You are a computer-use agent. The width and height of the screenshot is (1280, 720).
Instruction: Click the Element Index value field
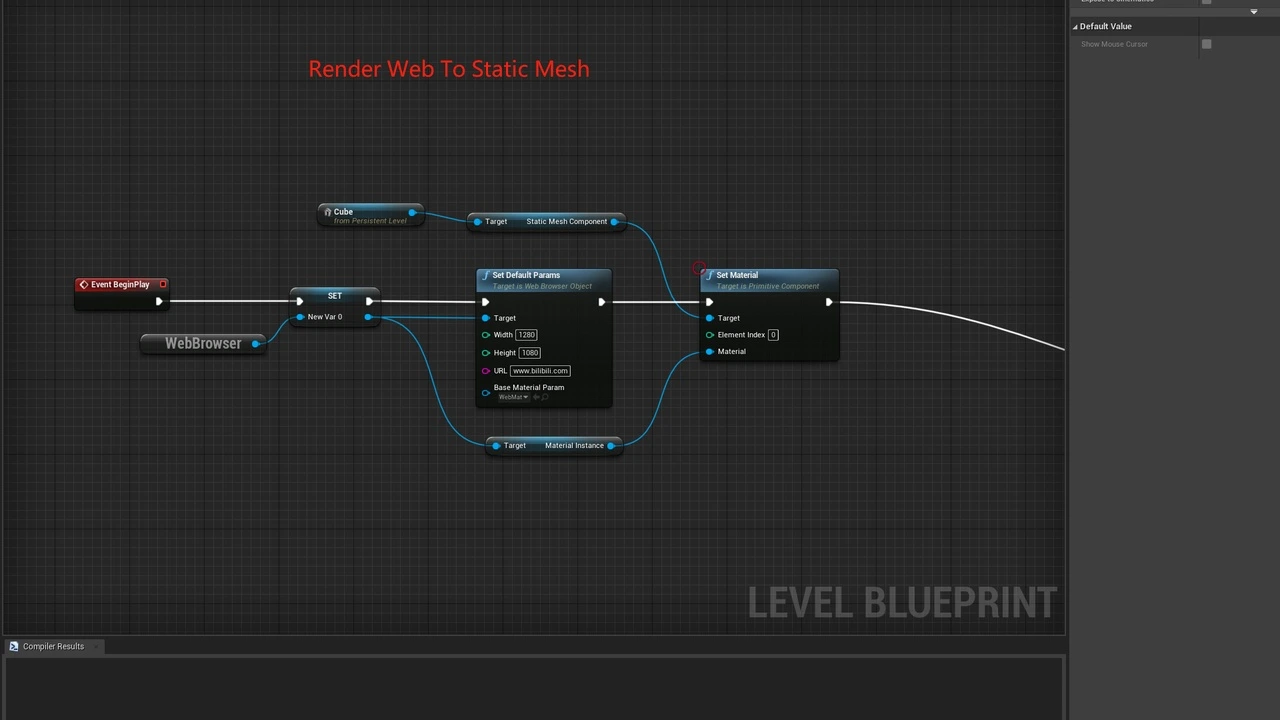pos(773,335)
